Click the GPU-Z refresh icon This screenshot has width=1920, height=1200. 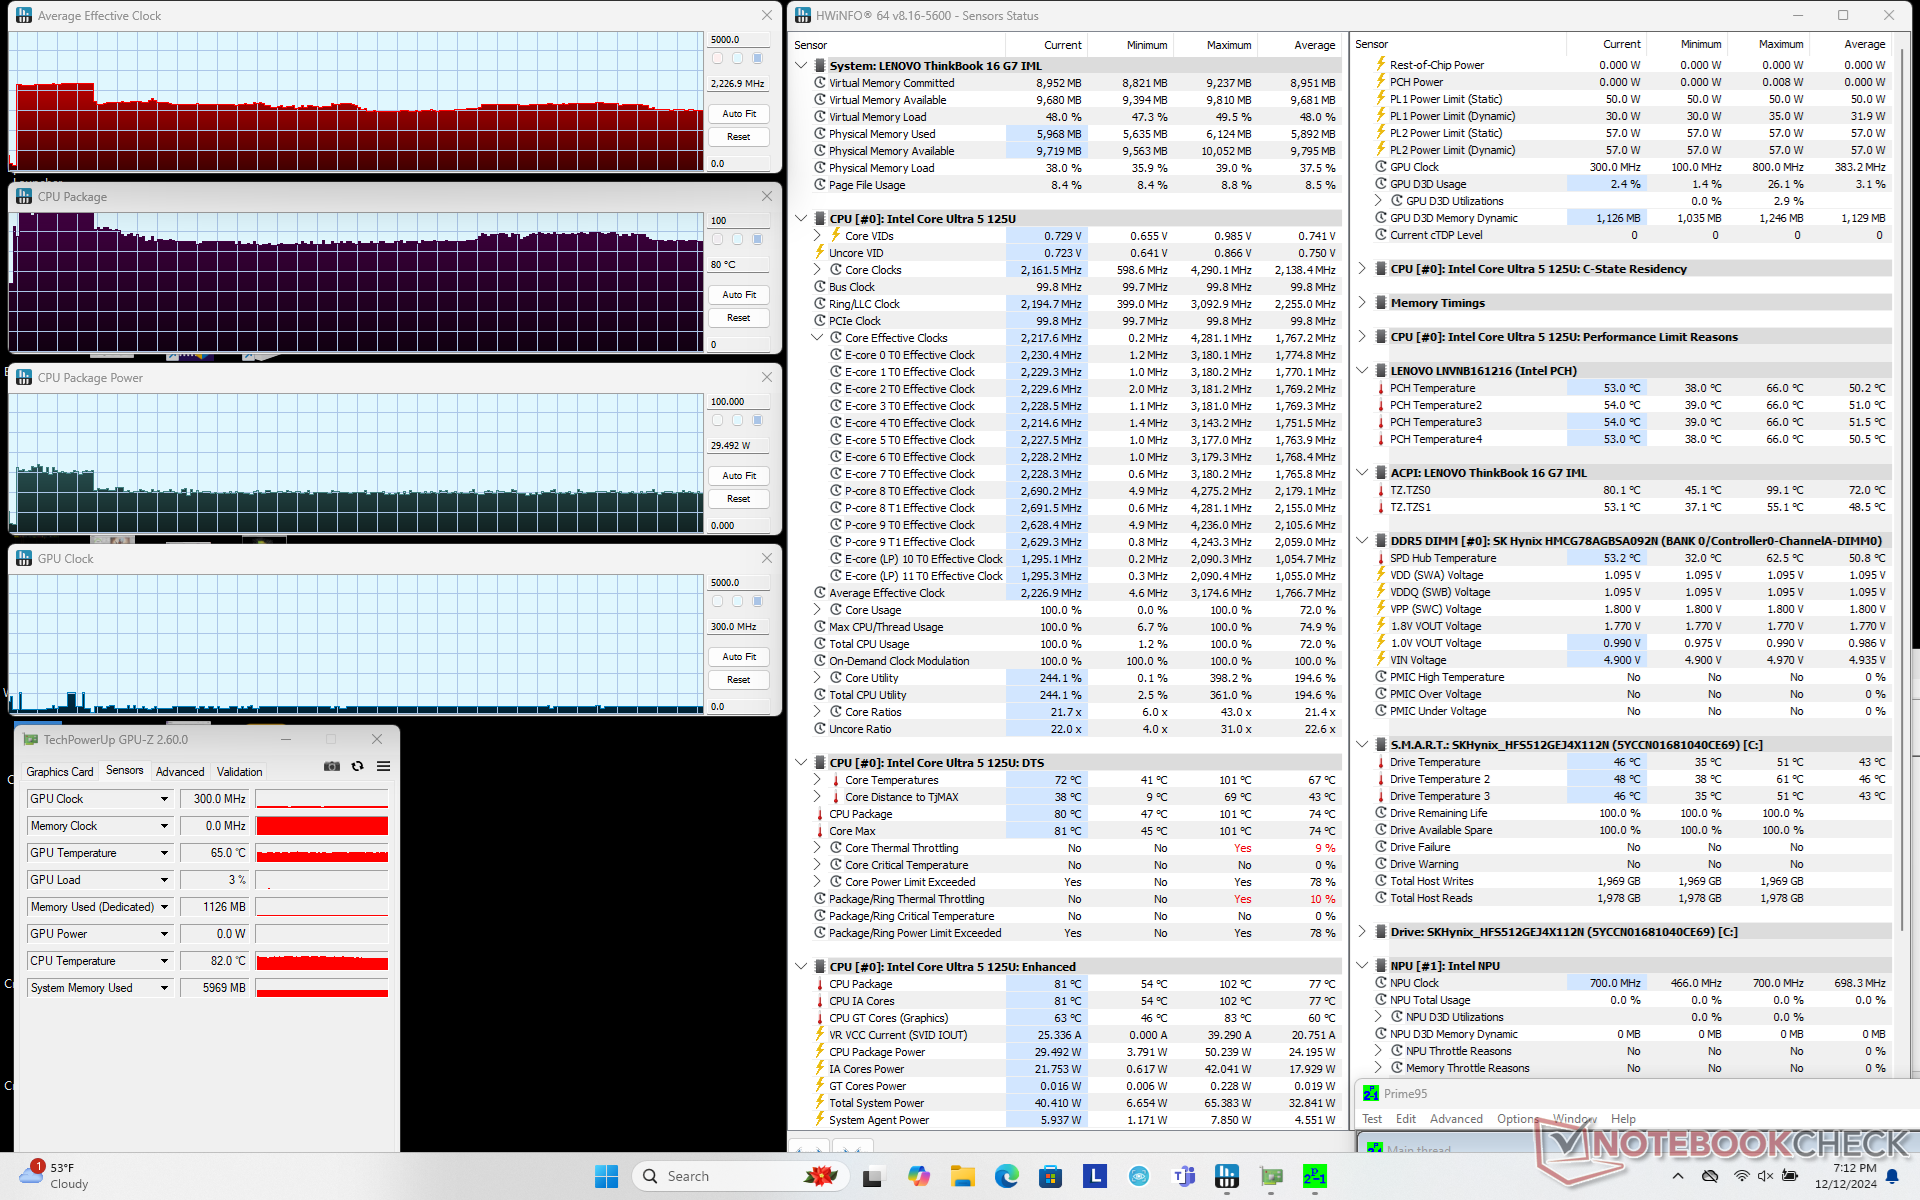[357, 767]
